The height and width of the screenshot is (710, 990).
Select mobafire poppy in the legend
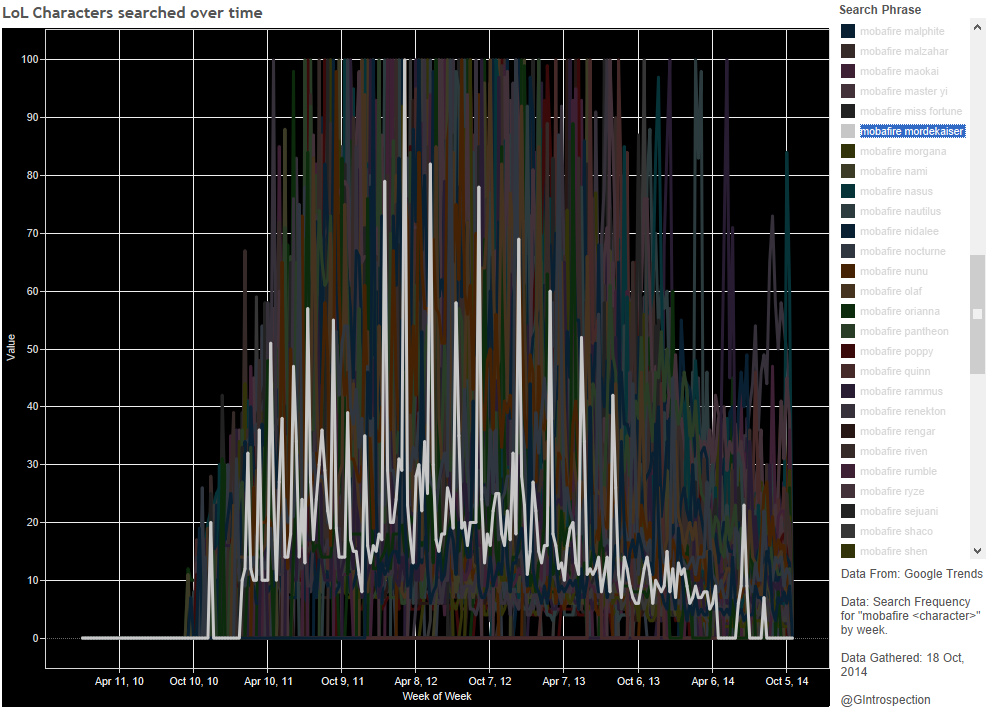click(x=896, y=351)
